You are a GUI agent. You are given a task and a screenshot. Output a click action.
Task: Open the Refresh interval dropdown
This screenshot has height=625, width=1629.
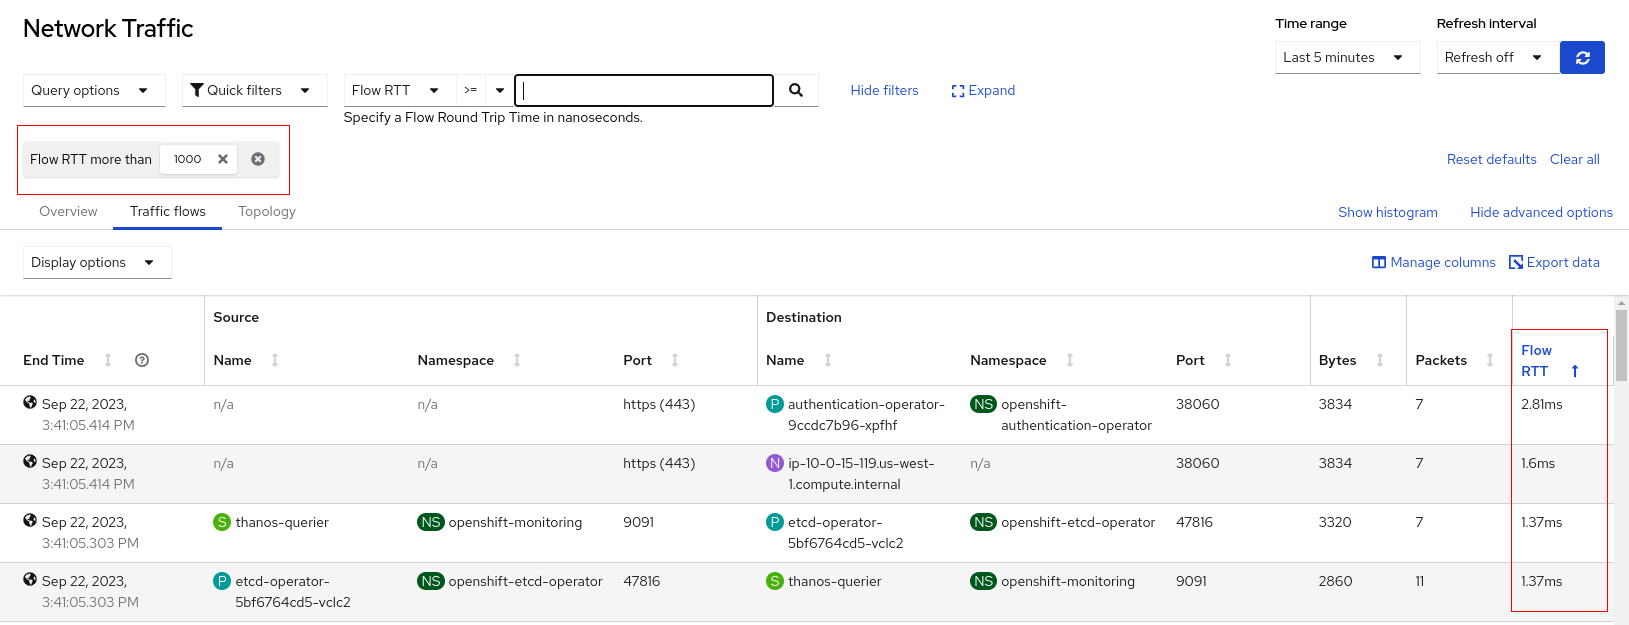[1496, 58]
